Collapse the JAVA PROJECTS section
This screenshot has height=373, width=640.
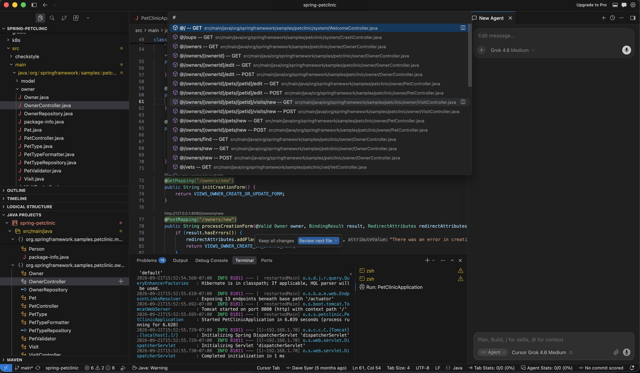pos(24,215)
